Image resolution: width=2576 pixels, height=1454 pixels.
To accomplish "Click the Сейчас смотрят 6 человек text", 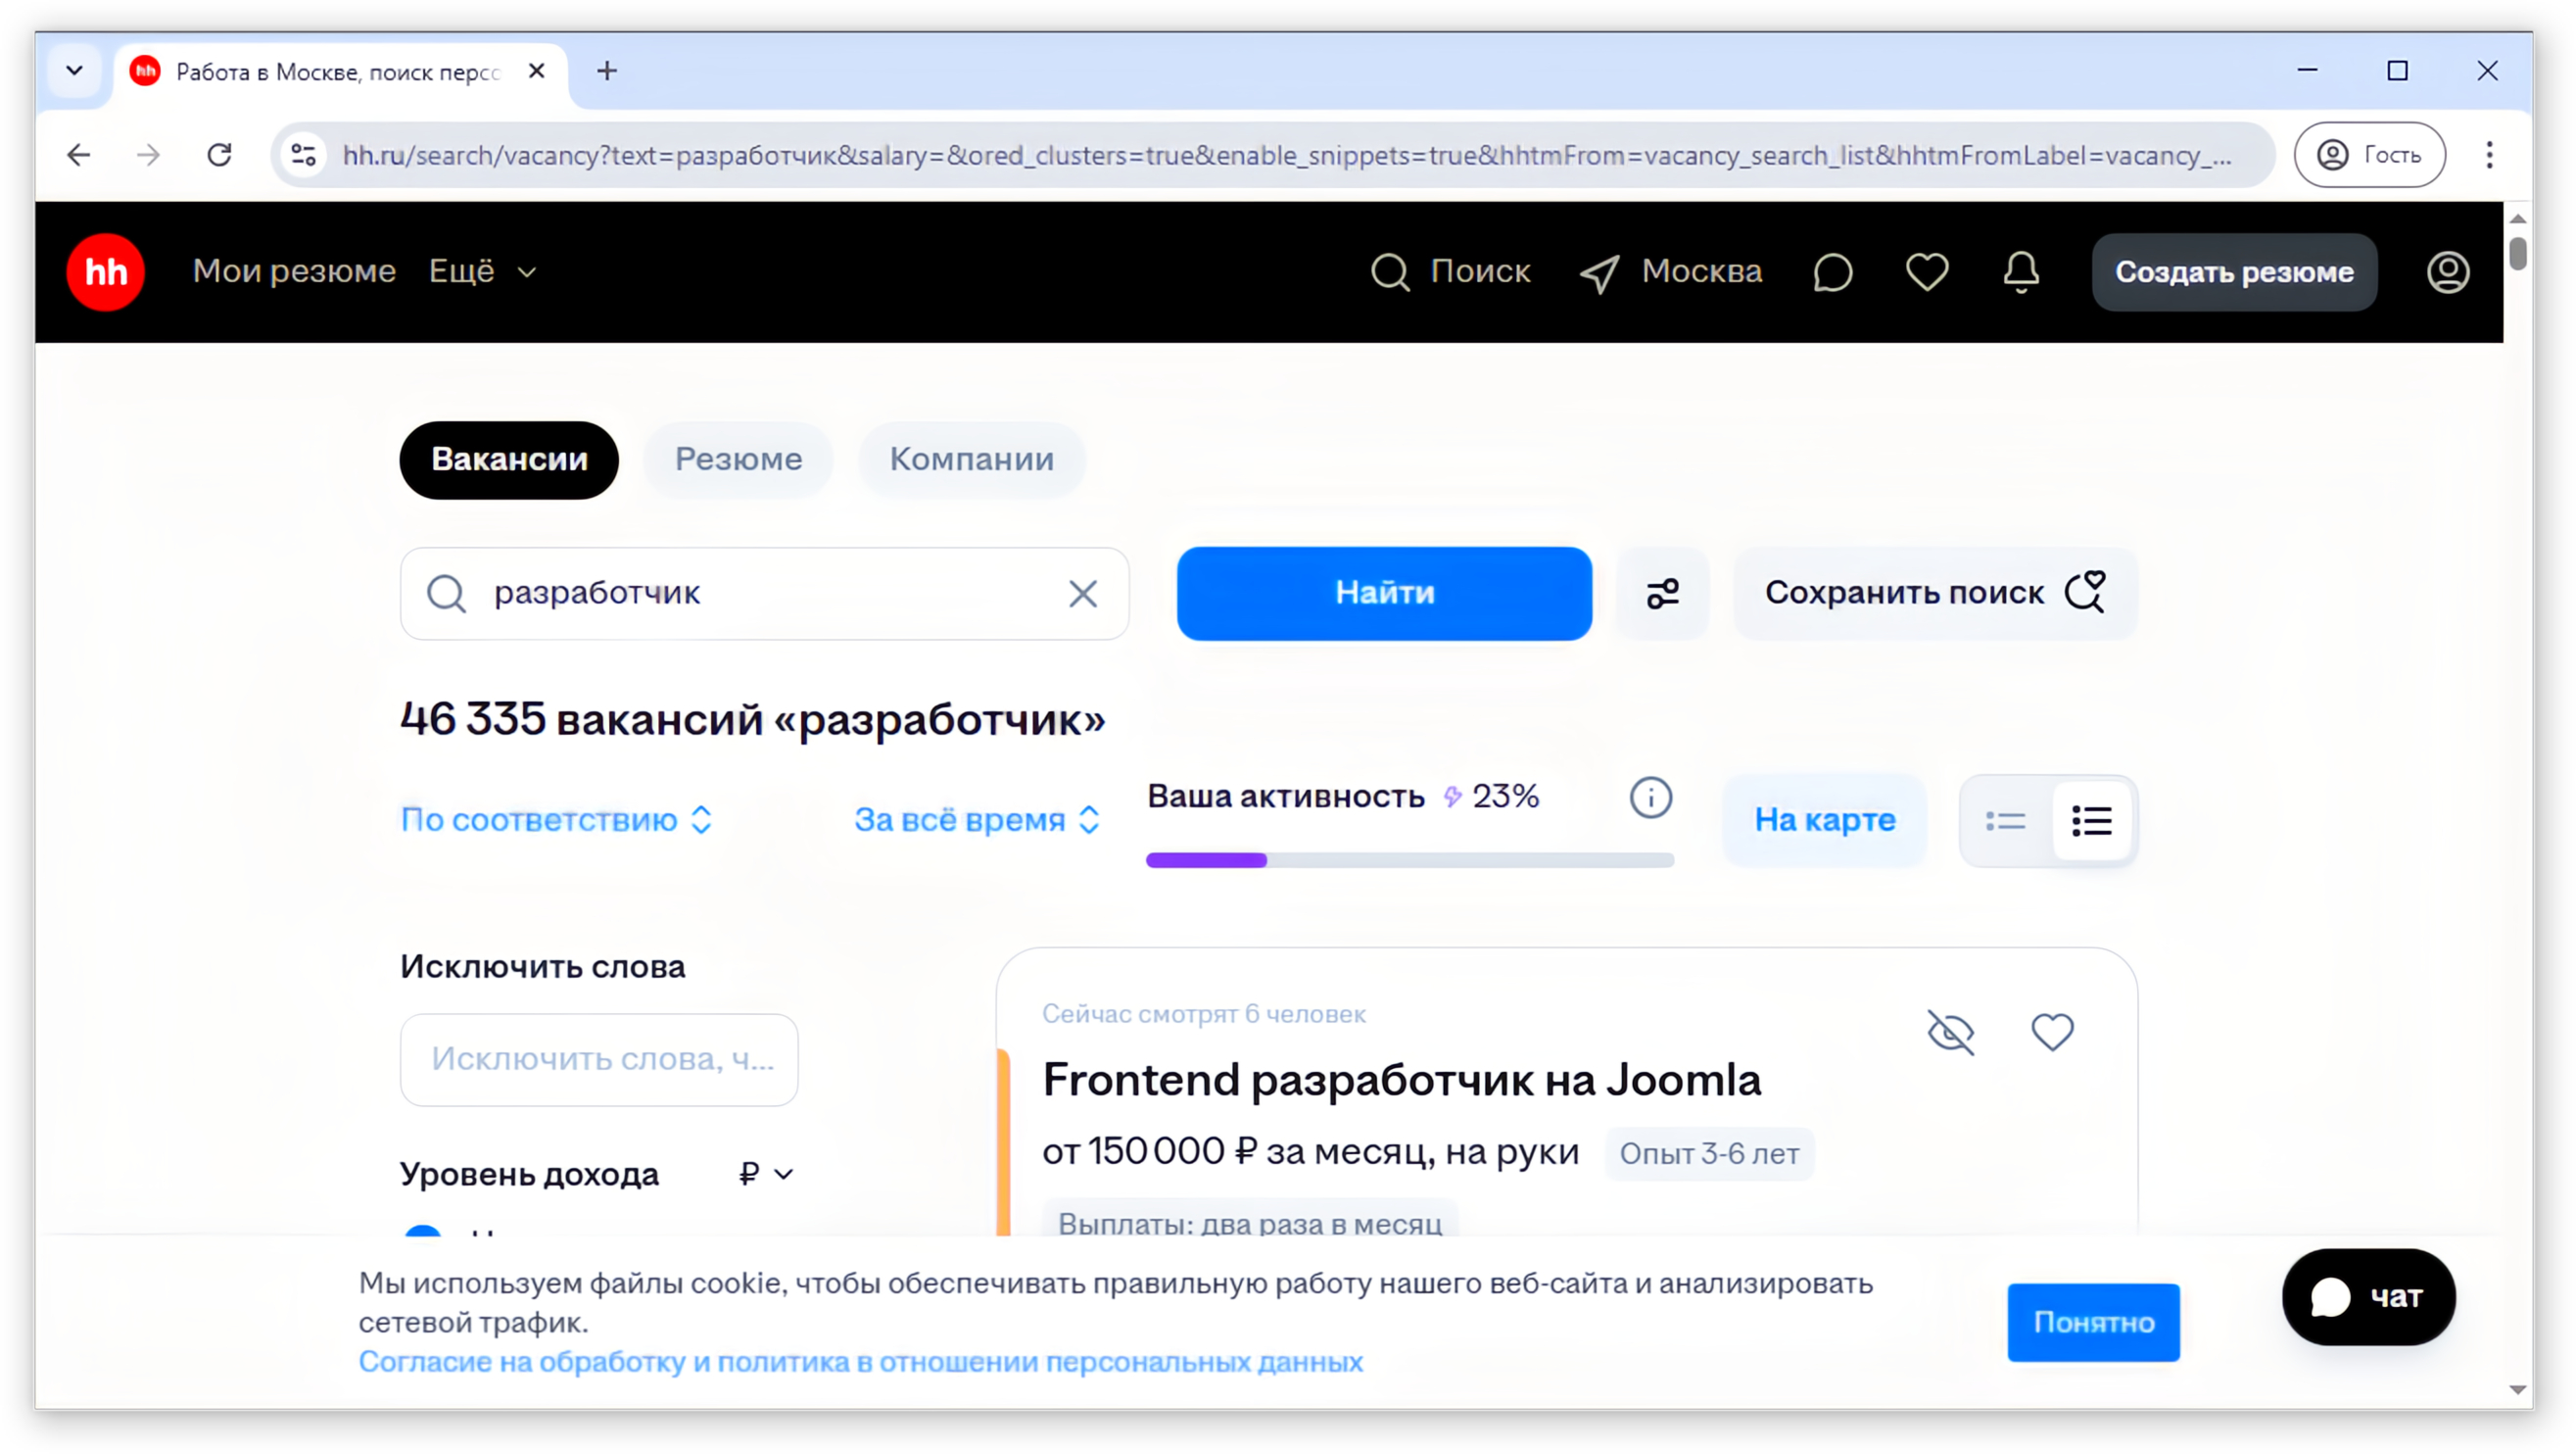I will 1203,1014.
